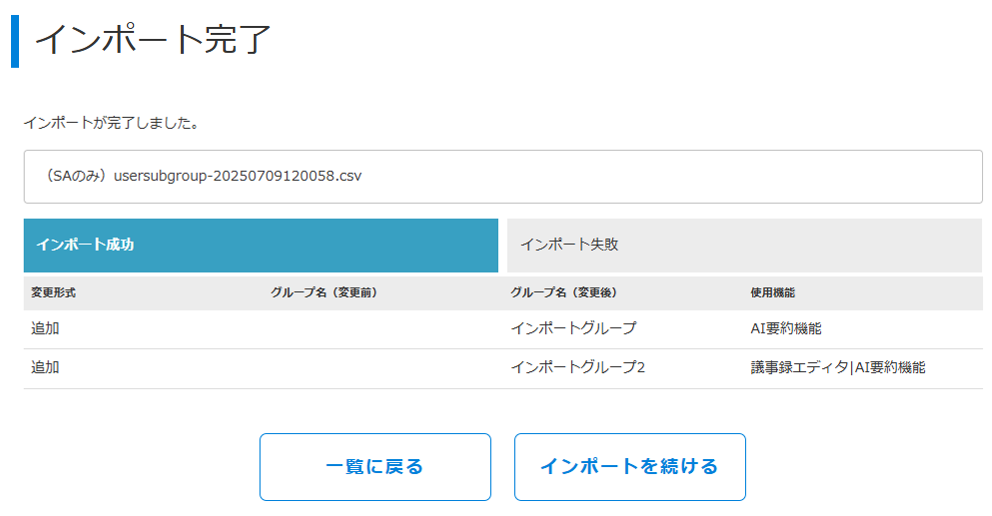Screen dimensions: 992x516
Task: Click empty 変更前 cell in インポートグループ2 row
Action: pos(380,368)
